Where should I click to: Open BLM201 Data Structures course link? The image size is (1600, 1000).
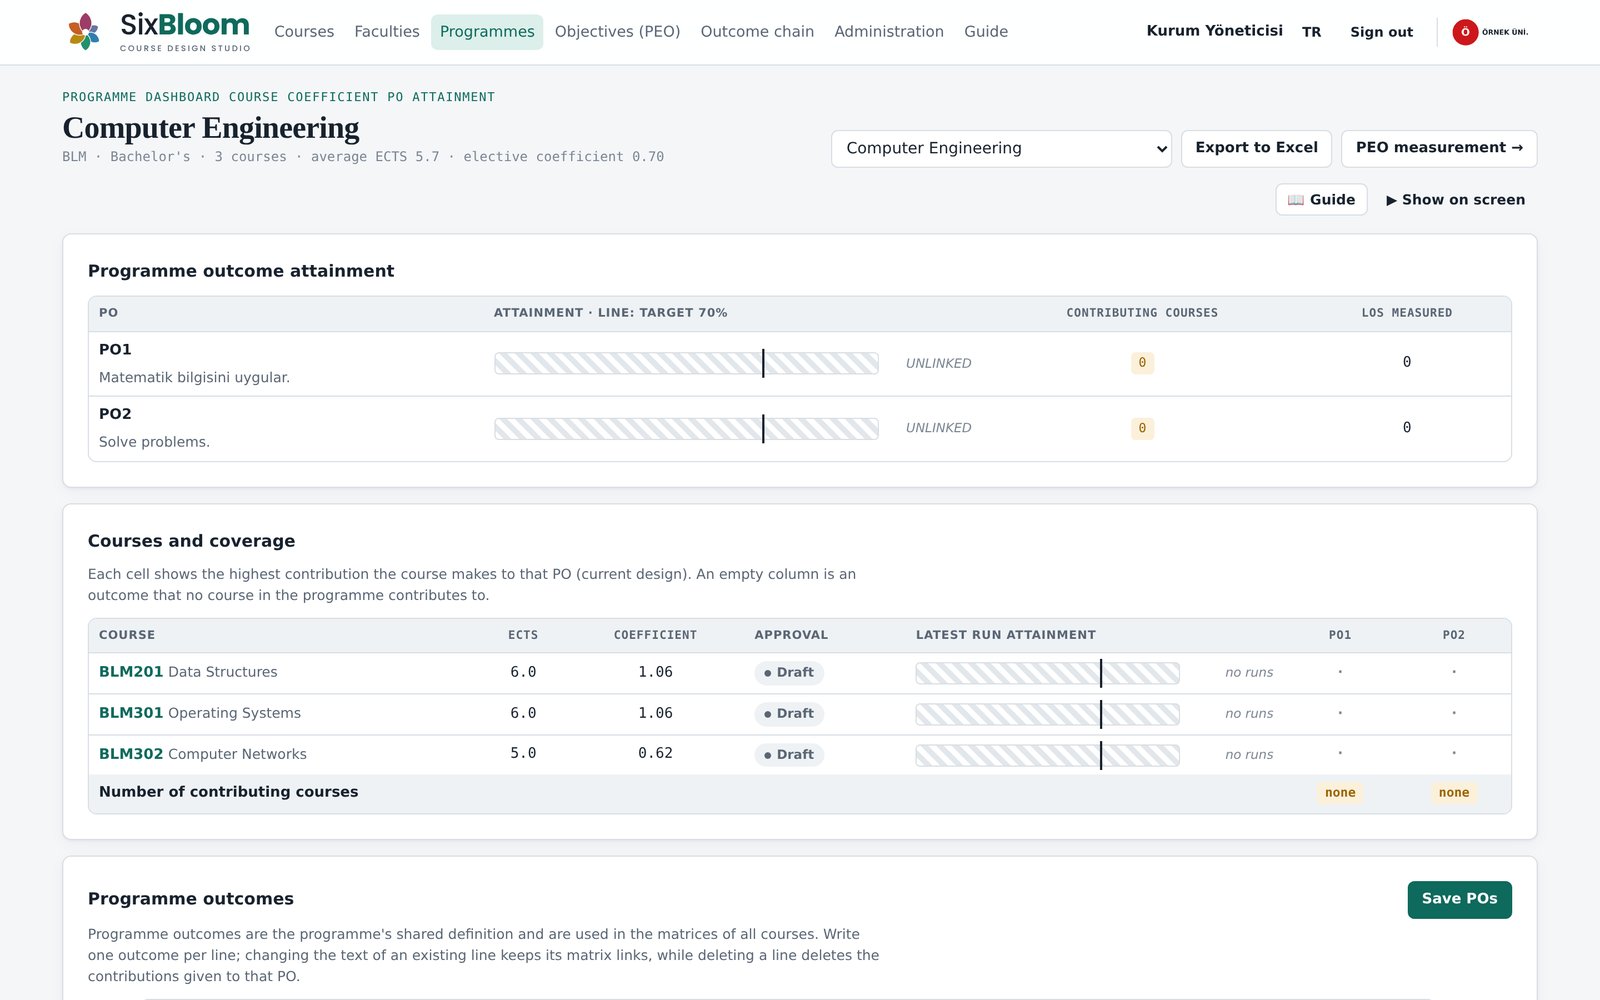(188, 672)
